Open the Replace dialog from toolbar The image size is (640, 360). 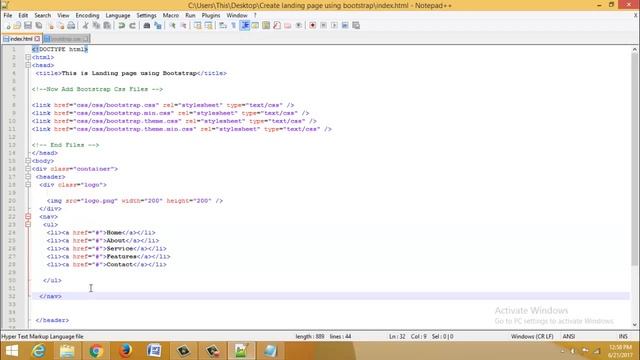(x=158, y=25)
